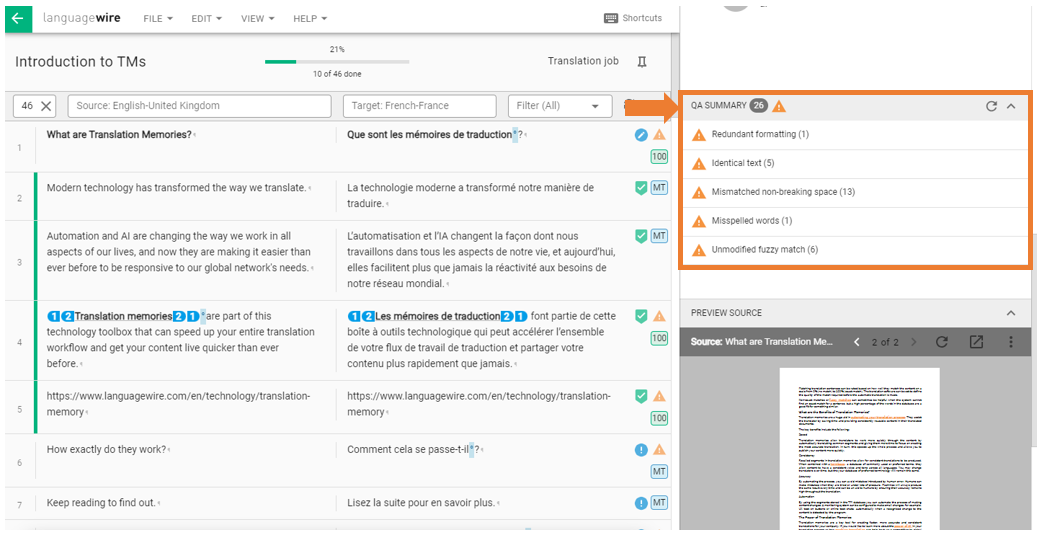This screenshot has width=1047, height=546.
Task: Select Unmodified fuzzy match (6) issue
Action: click(855, 250)
